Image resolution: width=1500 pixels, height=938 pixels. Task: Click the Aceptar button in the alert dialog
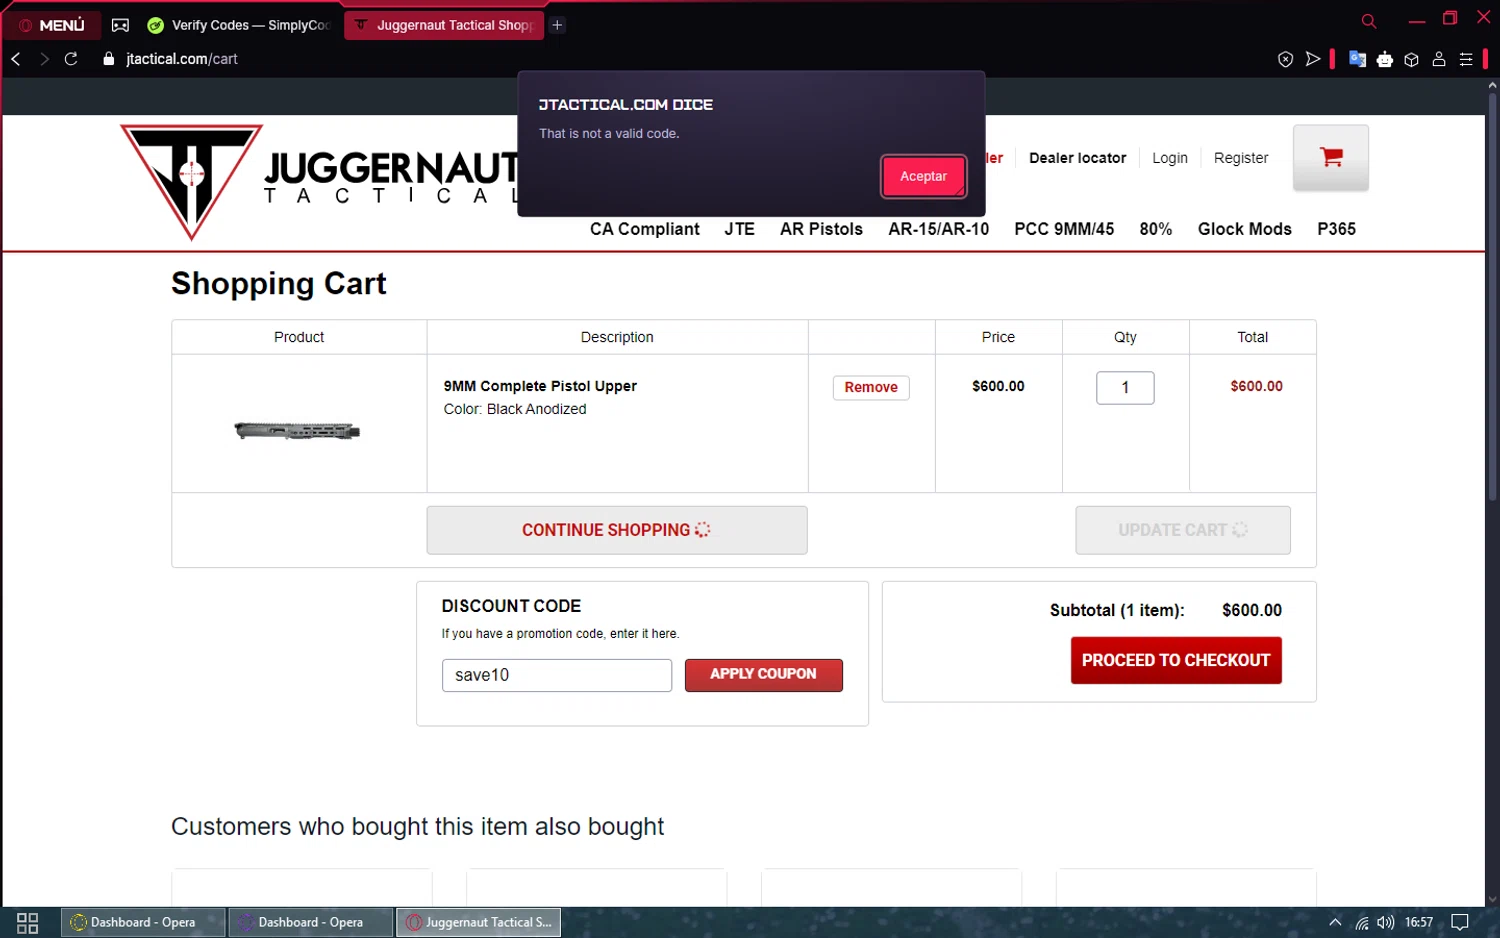[923, 176]
